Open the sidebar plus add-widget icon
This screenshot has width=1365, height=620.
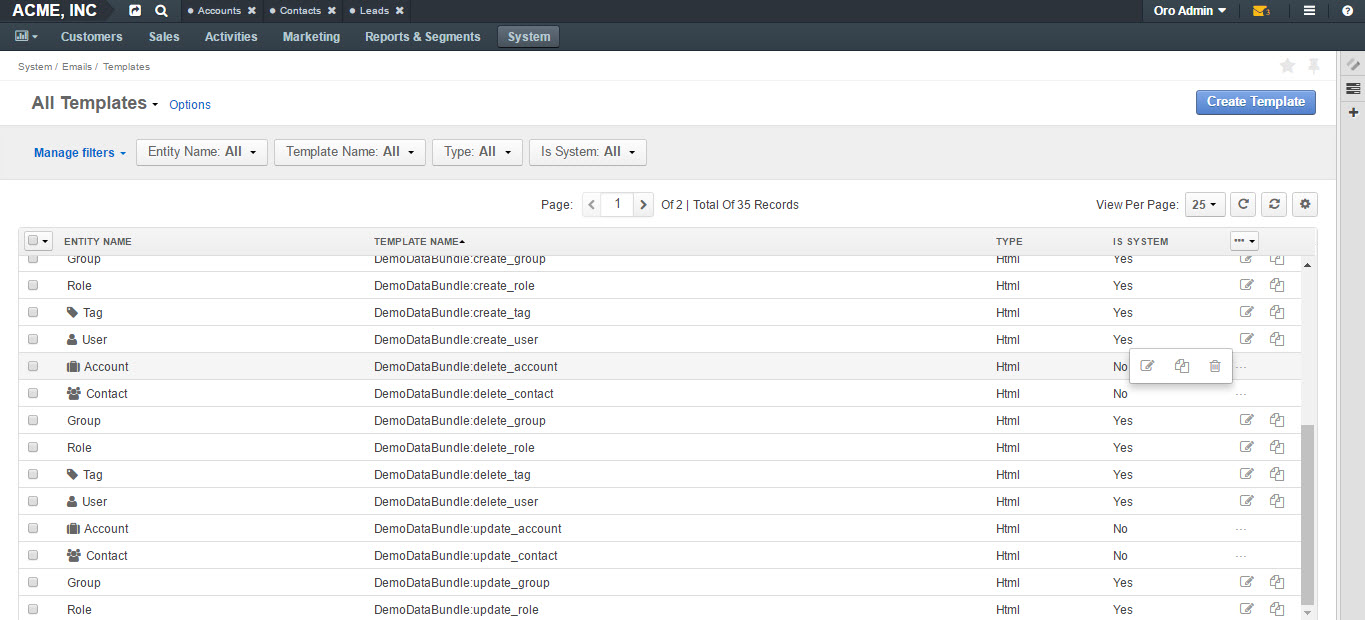click(x=1353, y=112)
